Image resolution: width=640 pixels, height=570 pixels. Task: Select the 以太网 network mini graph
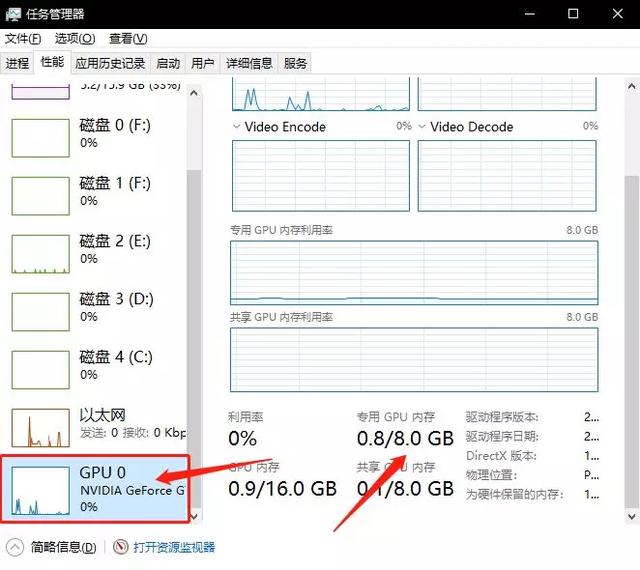[x=40, y=428]
